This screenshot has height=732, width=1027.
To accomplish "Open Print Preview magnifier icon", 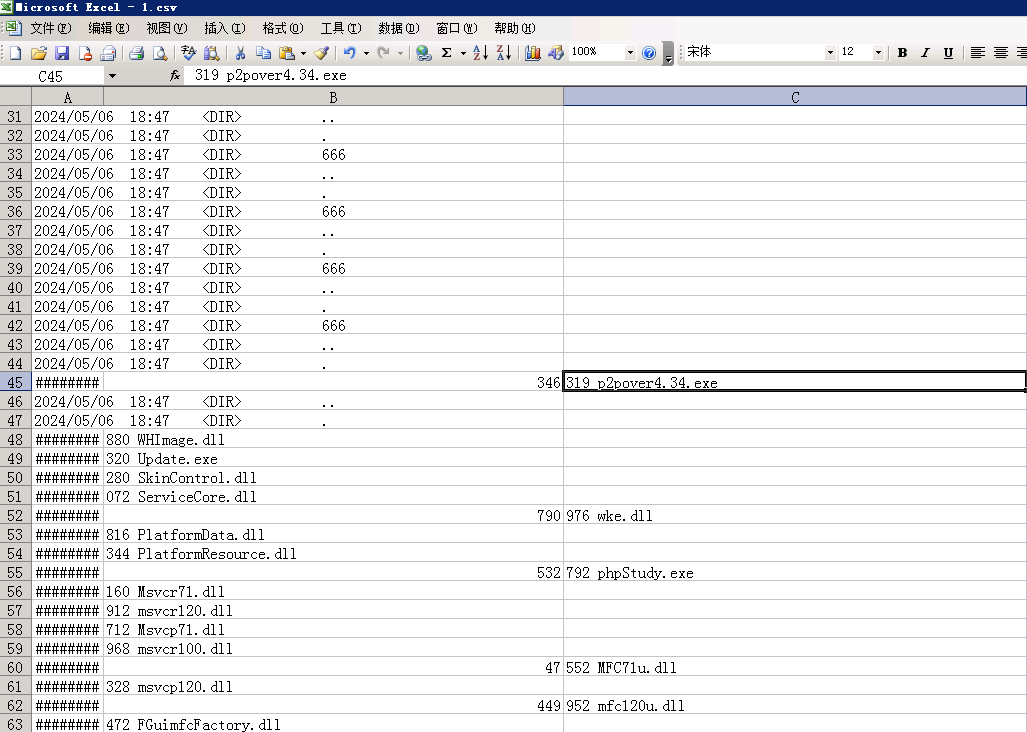I will click(160, 53).
